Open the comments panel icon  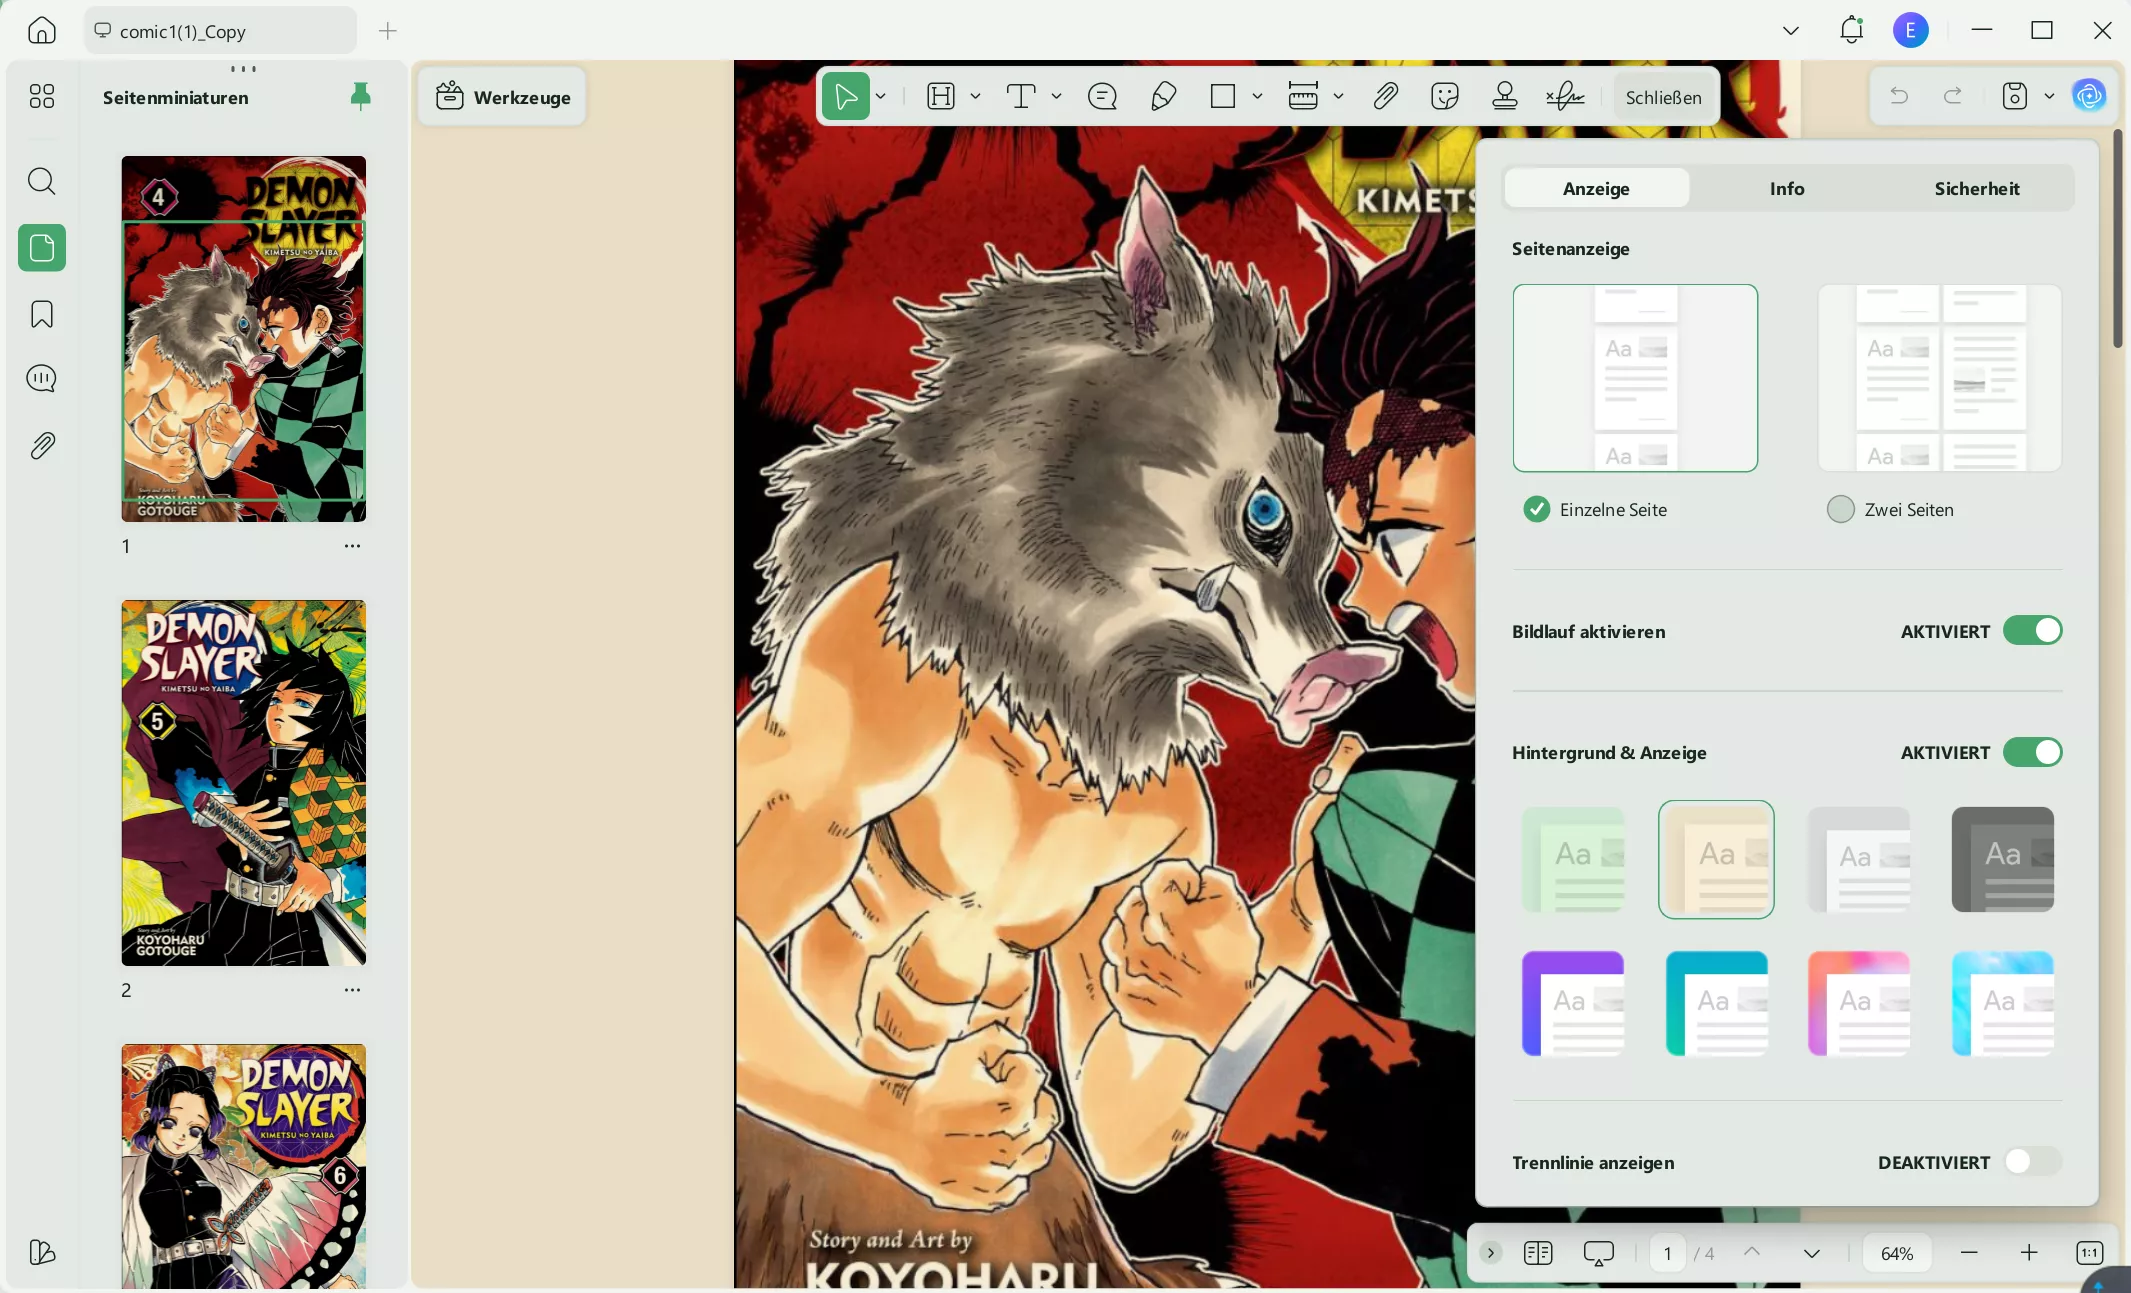click(42, 379)
